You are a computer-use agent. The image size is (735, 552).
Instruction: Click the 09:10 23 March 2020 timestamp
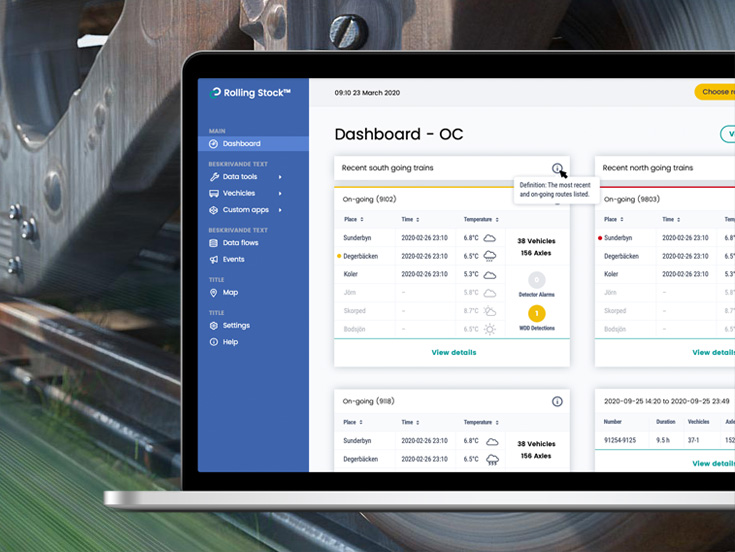pyautogui.click(x=367, y=93)
